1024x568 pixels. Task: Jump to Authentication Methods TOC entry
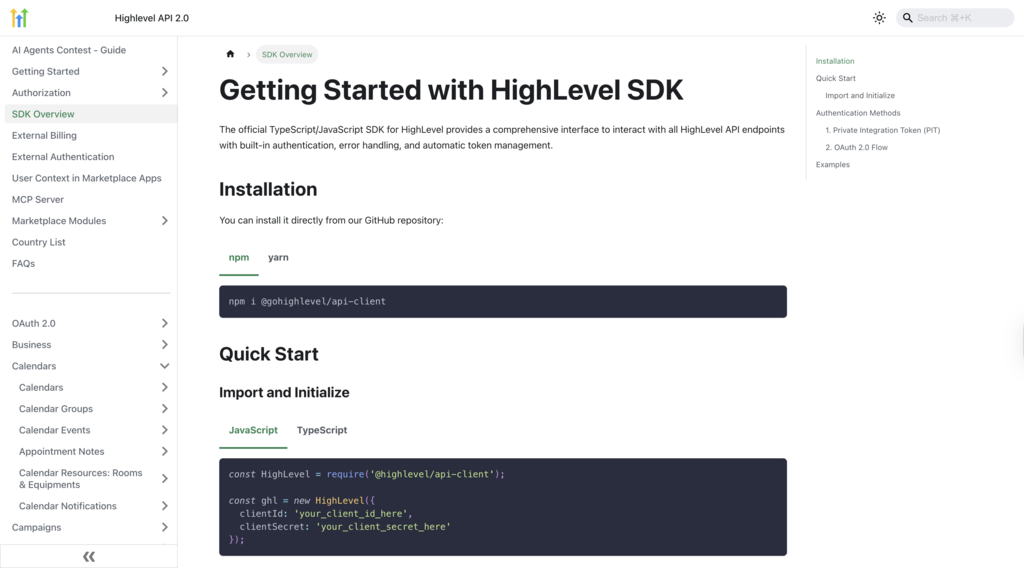coord(857,113)
